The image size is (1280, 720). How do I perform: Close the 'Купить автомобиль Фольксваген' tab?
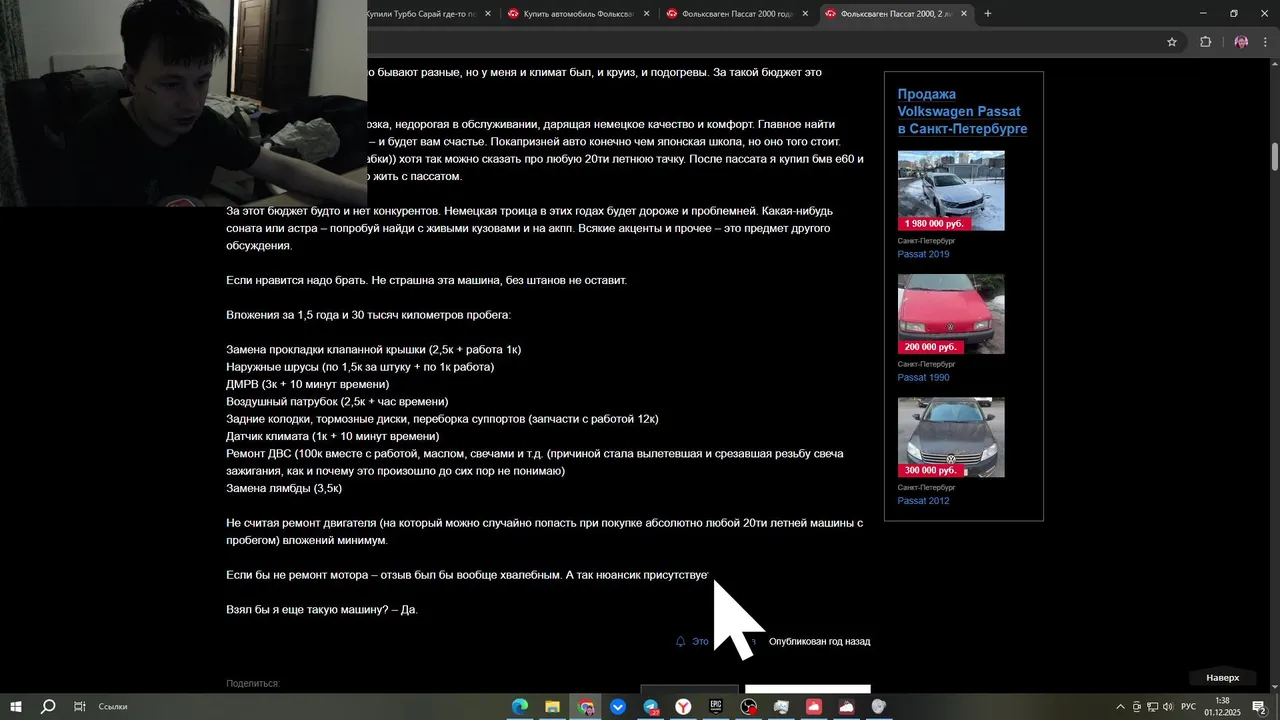[x=646, y=14]
